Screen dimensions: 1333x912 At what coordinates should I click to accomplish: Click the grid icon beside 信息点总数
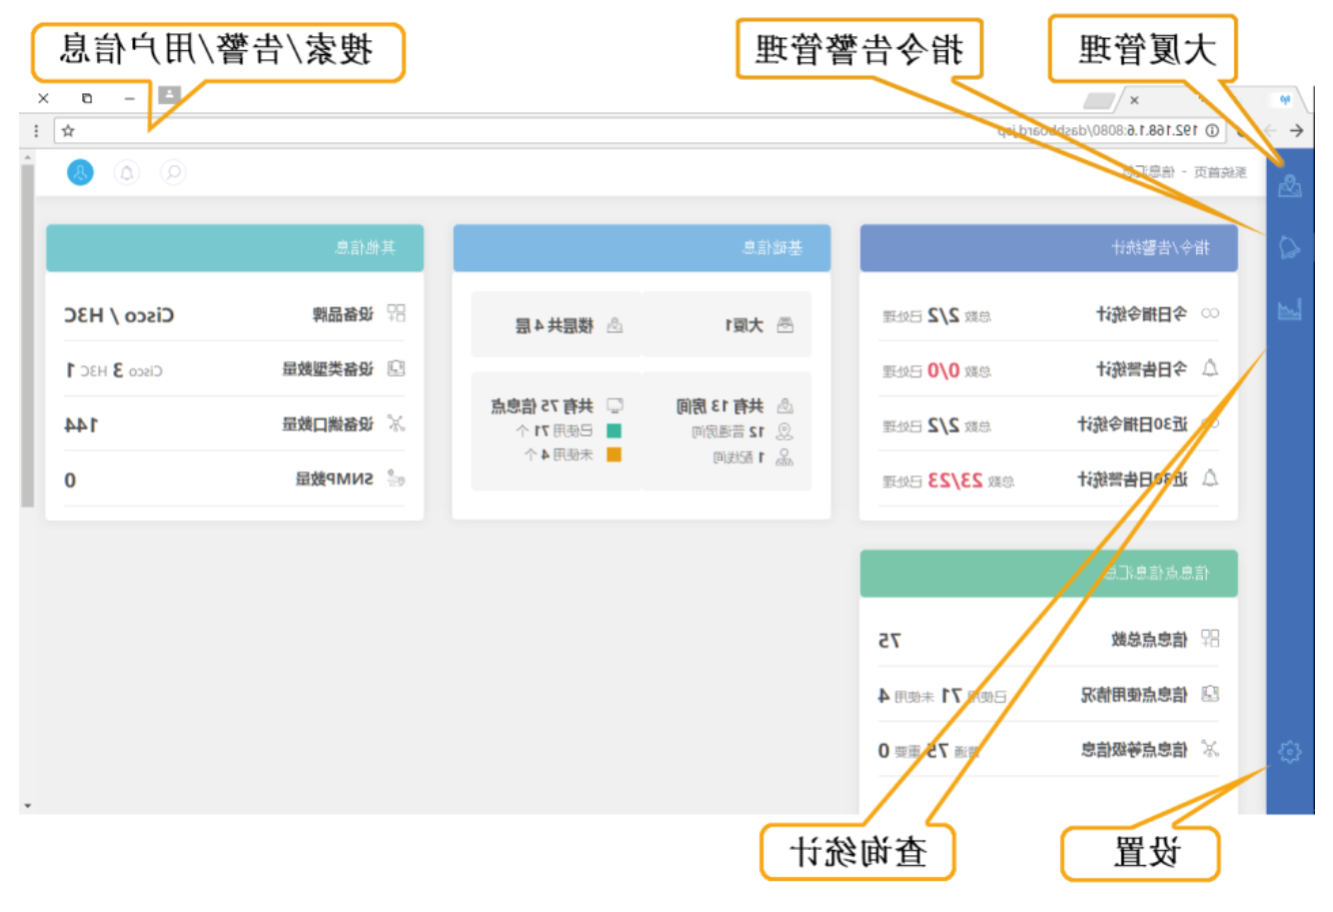click(x=1210, y=638)
